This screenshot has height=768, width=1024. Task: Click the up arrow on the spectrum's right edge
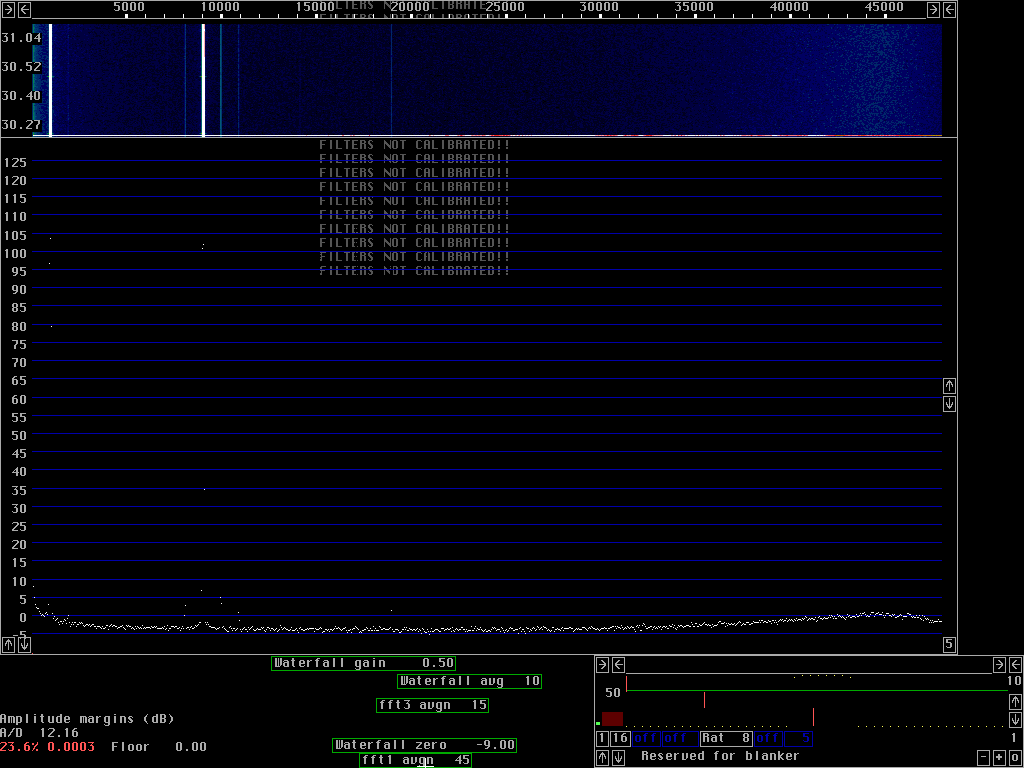coord(950,385)
